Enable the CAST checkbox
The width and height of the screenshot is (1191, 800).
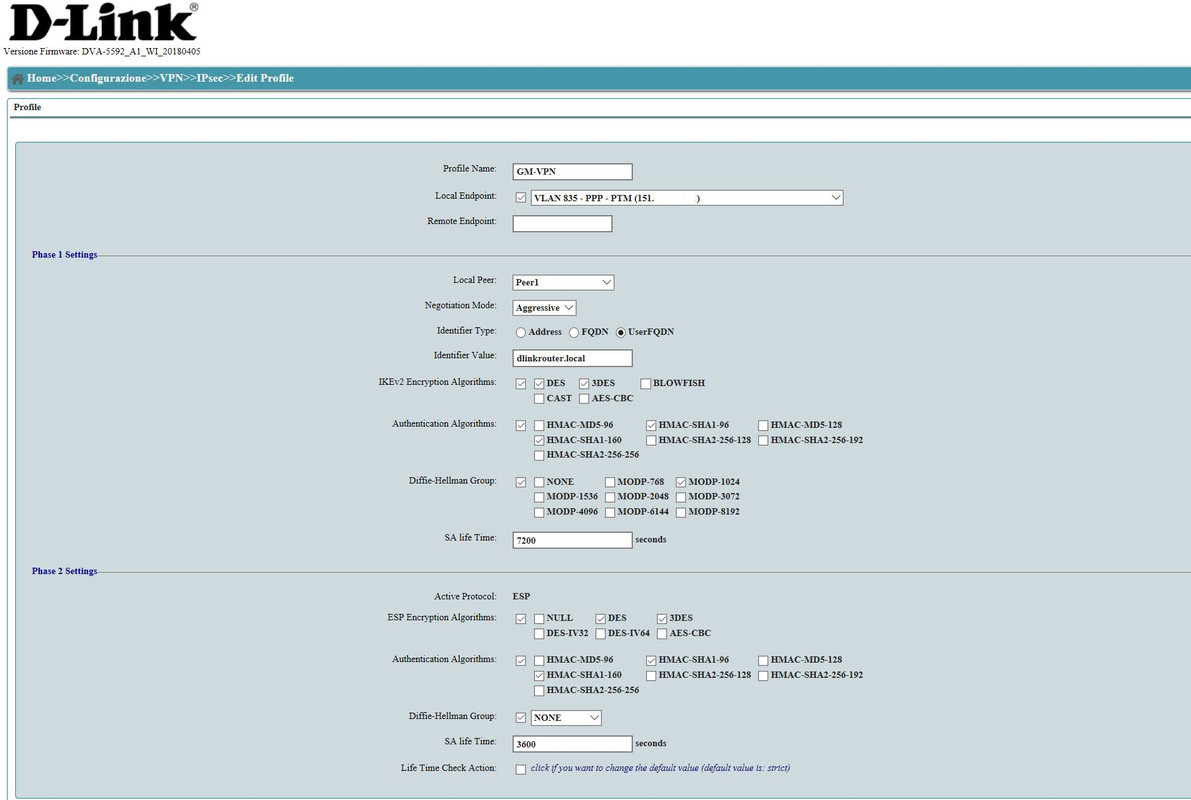(x=539, y=399)
